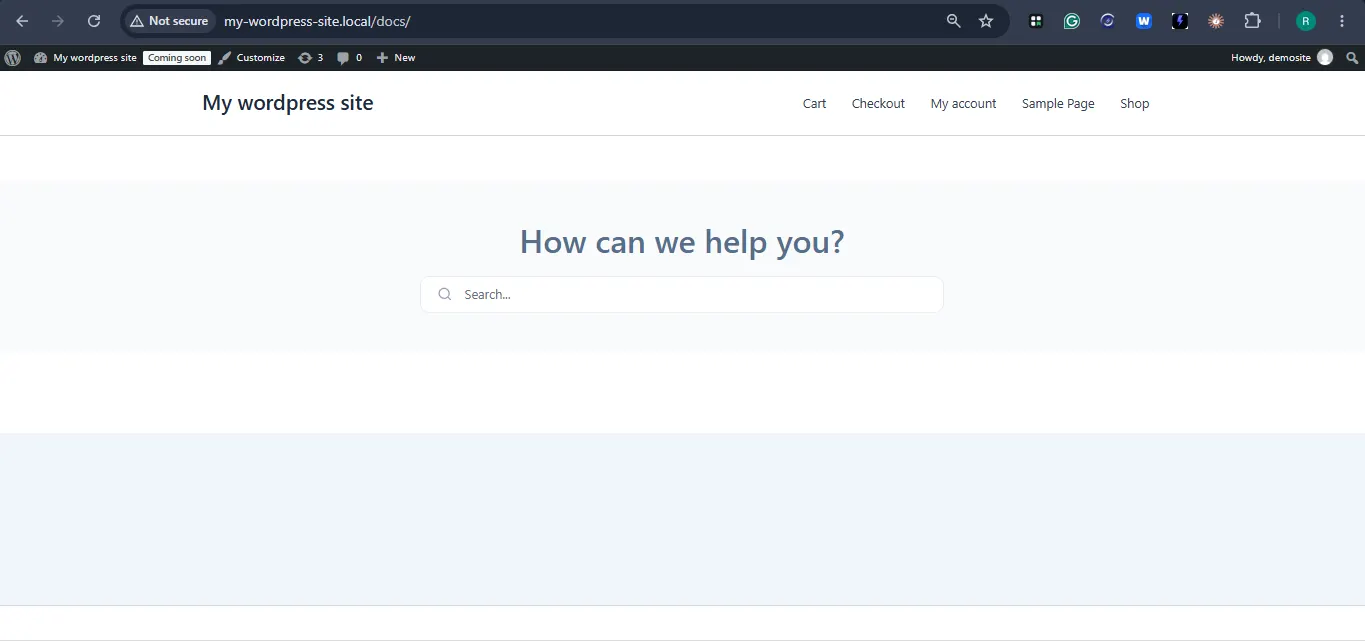Open the green R profile avatar

tap(1306, 21)
